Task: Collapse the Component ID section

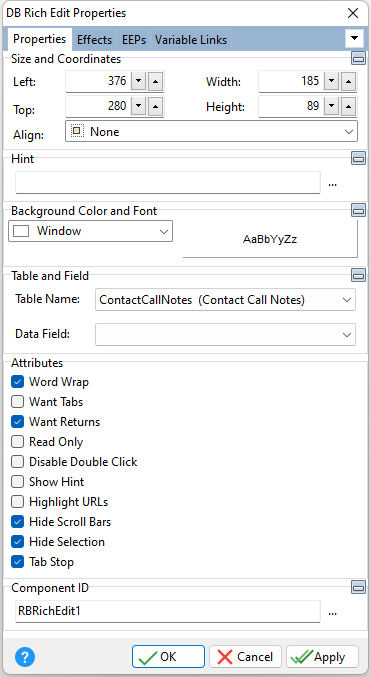Action: (358, 587)
